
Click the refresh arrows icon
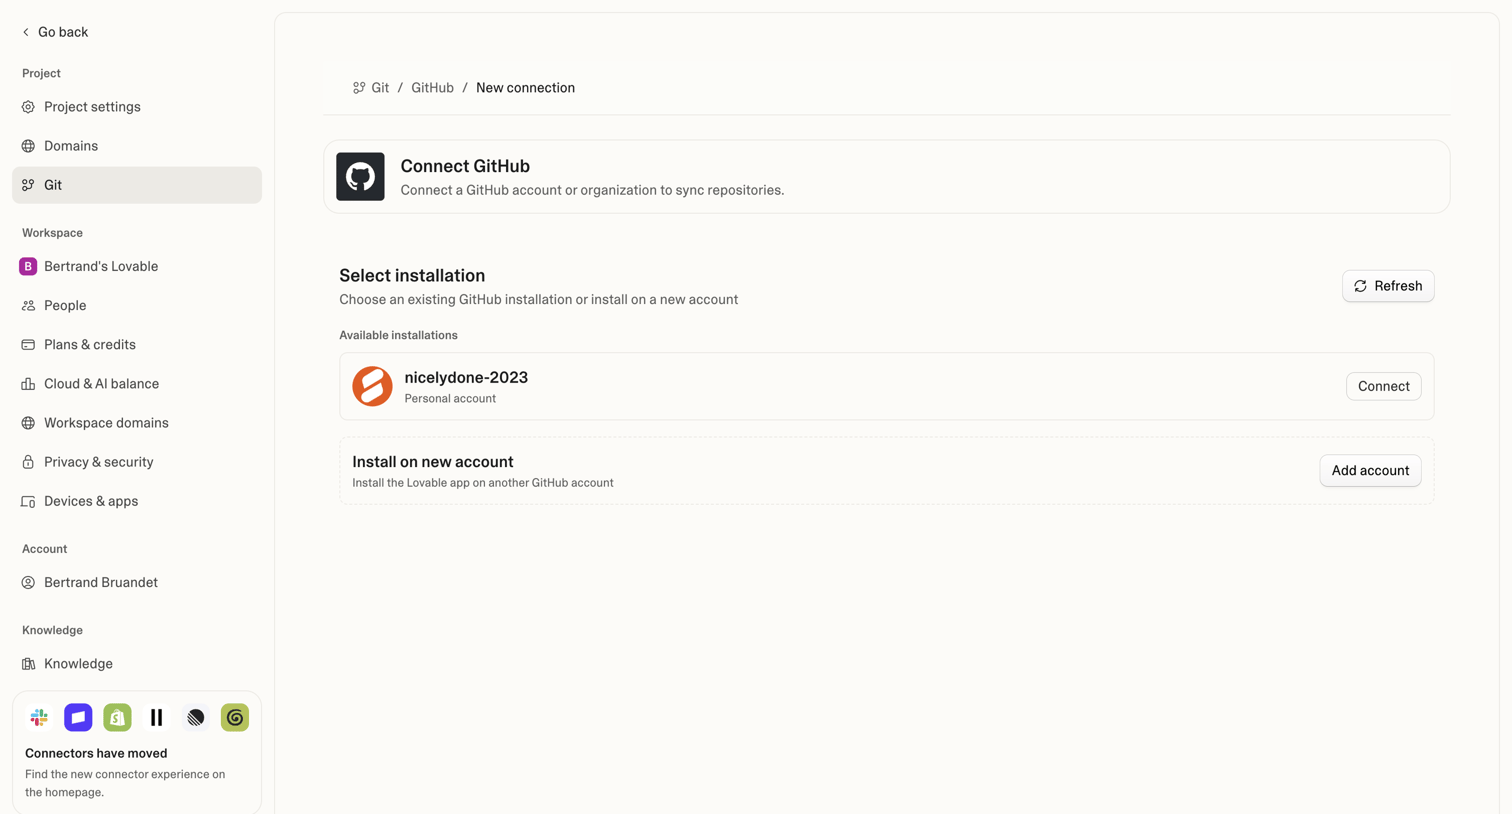coord(1360,286)
